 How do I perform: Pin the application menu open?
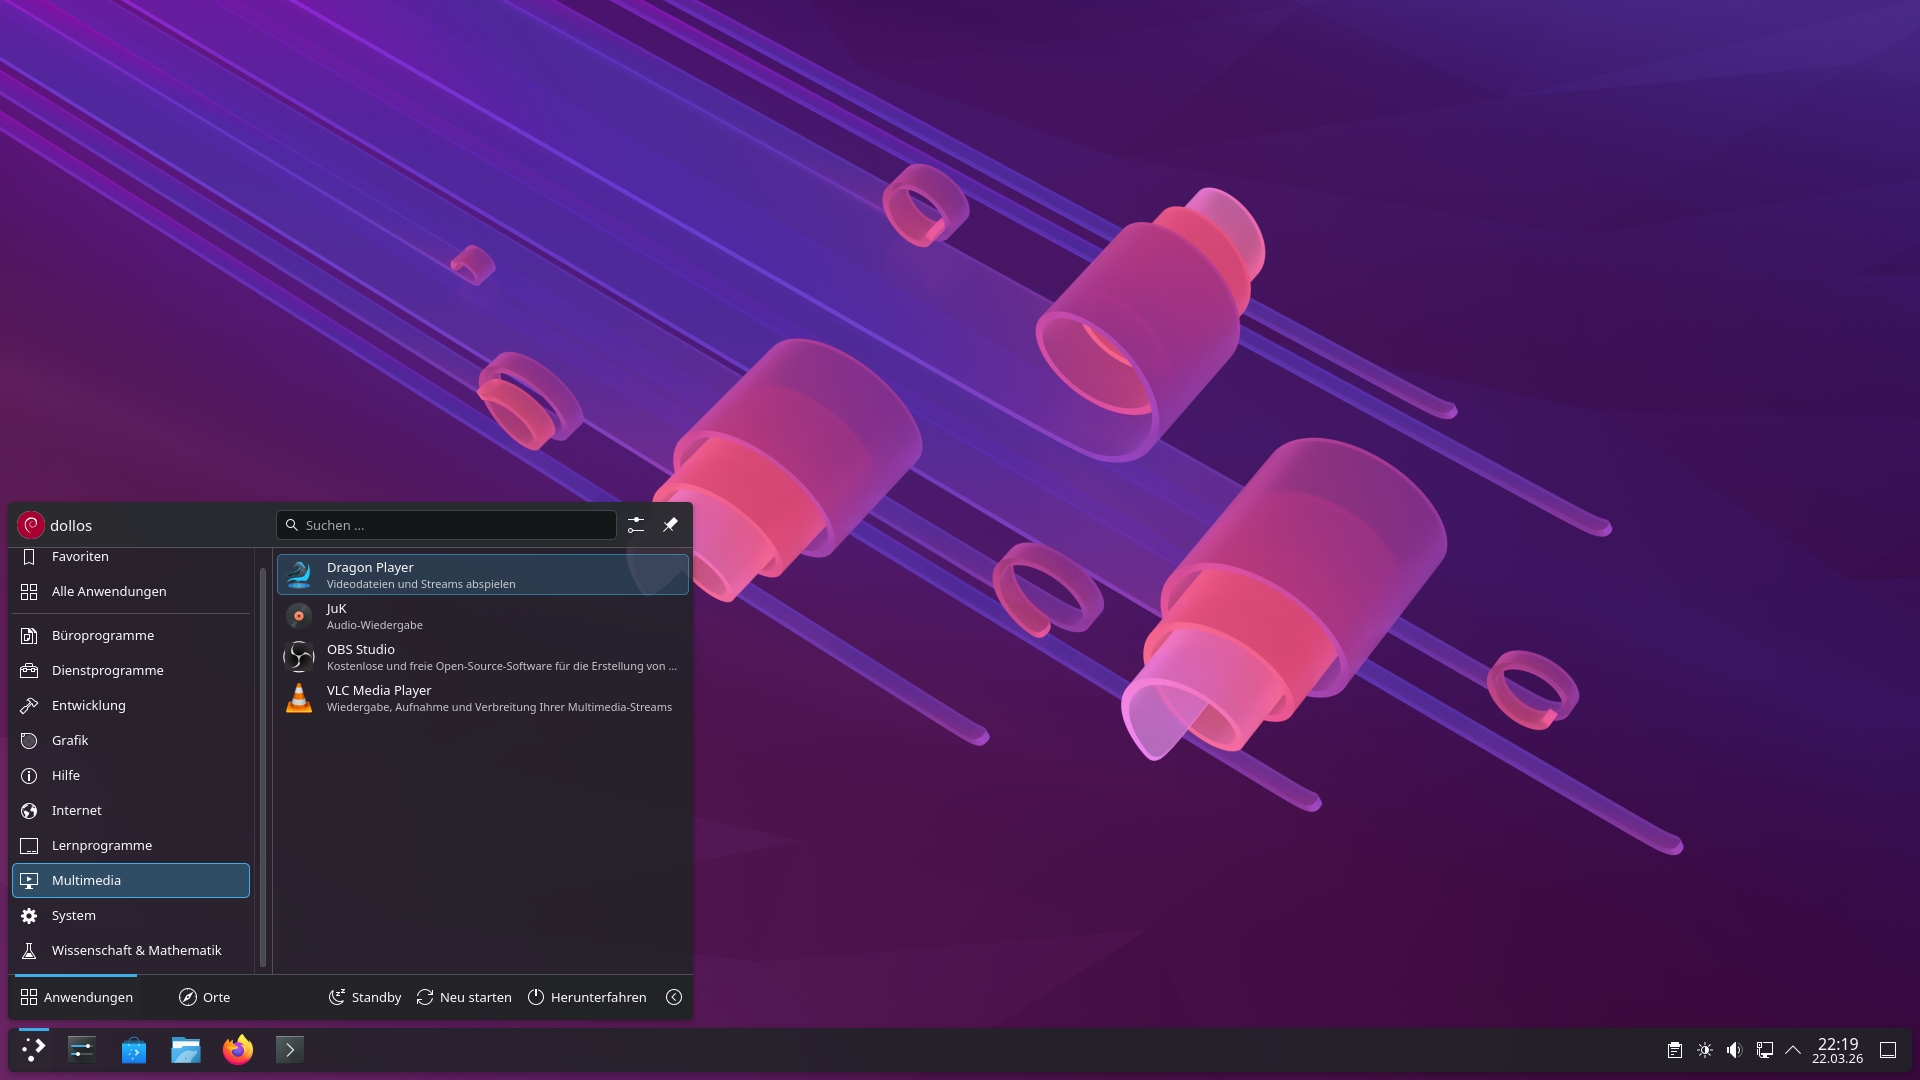coord(670,525)
